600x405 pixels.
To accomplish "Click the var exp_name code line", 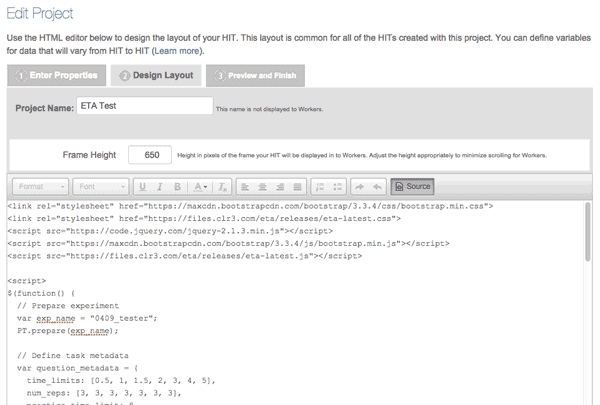I will [x=87, y=318].
